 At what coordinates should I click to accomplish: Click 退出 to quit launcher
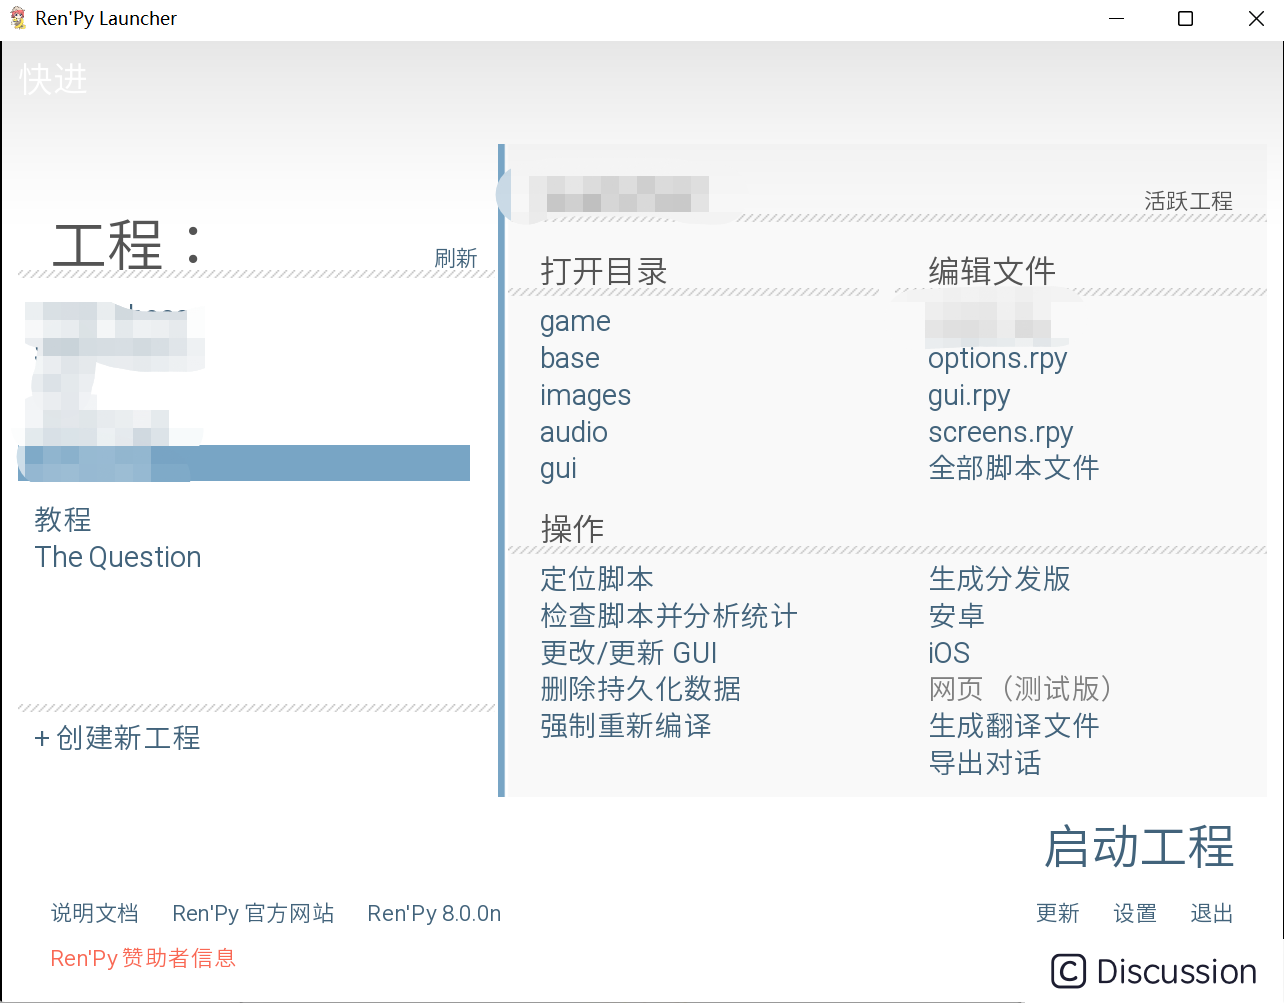[1212, 913]
